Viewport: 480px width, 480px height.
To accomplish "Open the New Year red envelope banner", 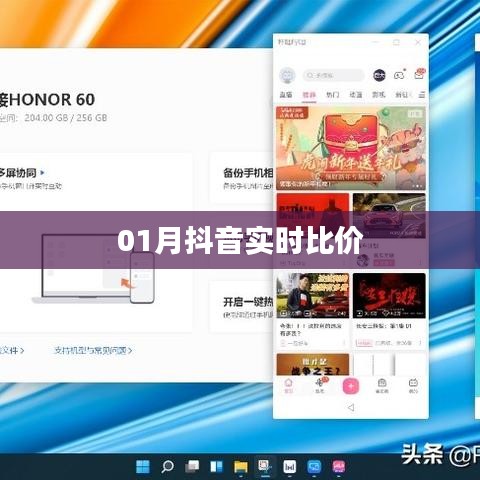I will [x=351, y=148].
